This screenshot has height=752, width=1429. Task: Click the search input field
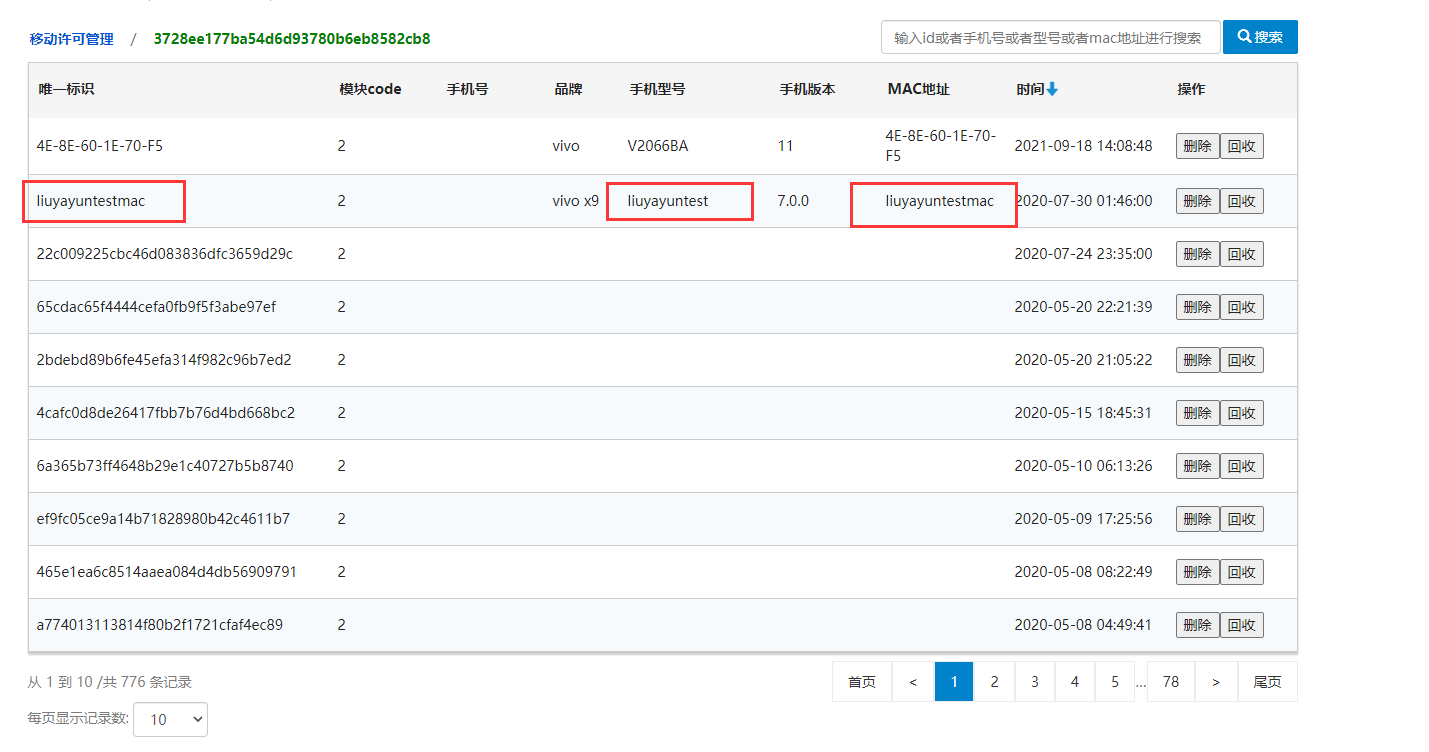tap(1050, 37)
